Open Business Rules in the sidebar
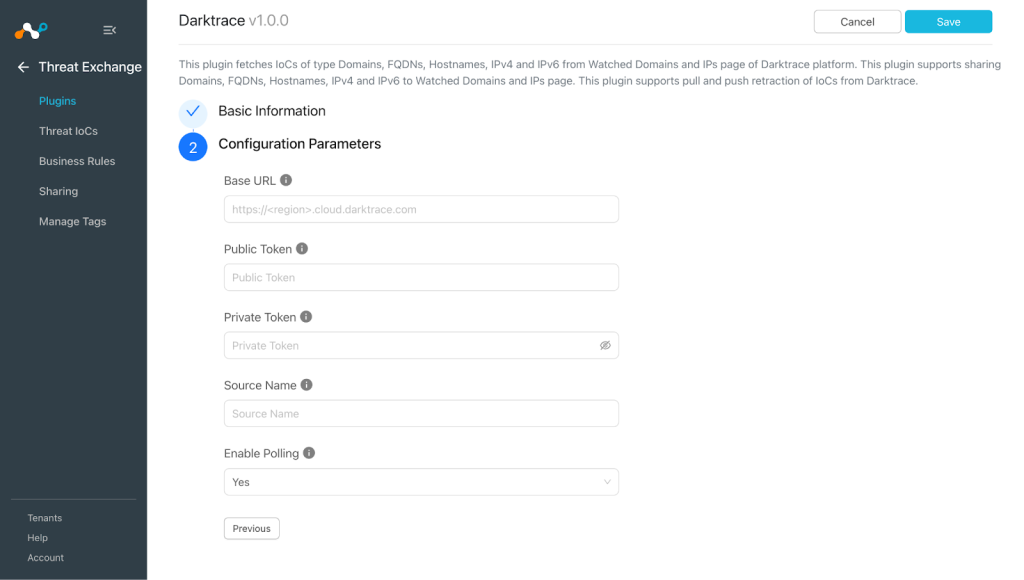 tap(77, 161)
